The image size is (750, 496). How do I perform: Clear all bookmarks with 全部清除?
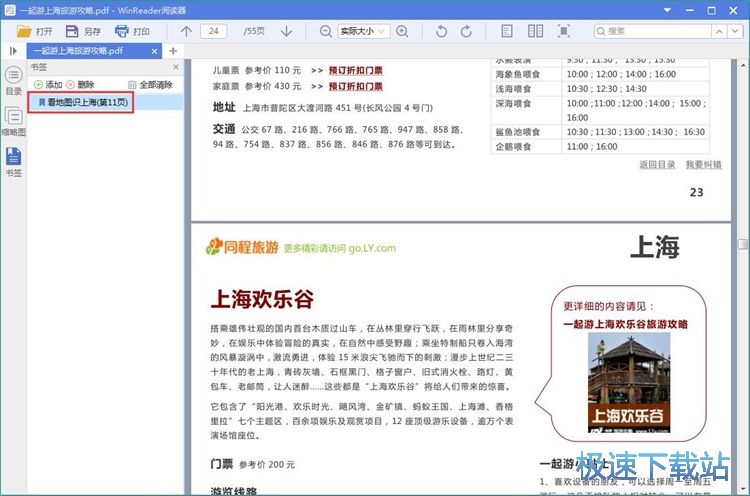150,85
